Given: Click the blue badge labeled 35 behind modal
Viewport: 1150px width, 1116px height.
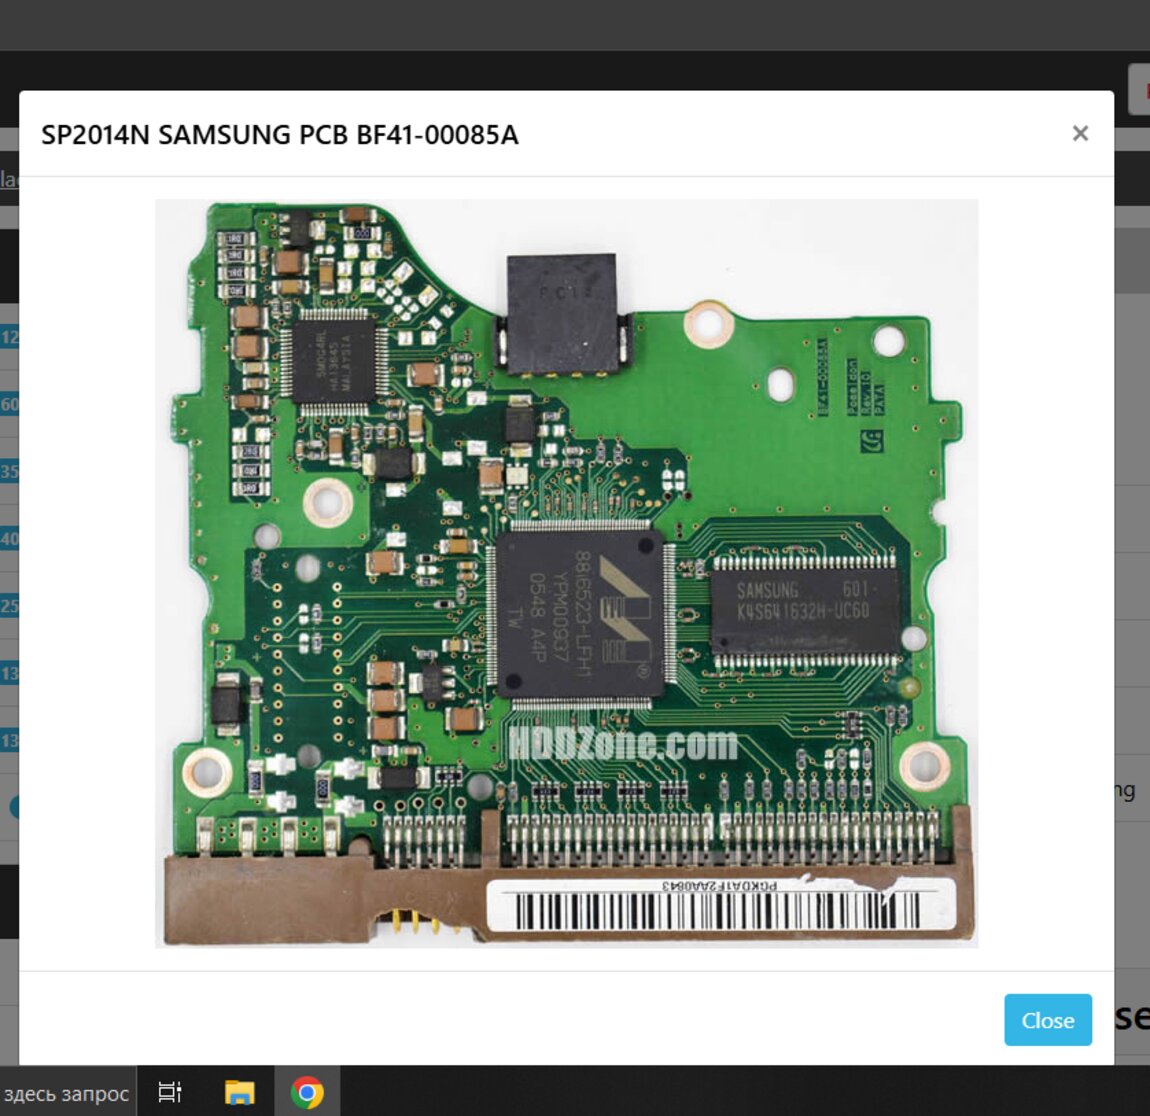Looking at the screenshot, I should (9, 471).
